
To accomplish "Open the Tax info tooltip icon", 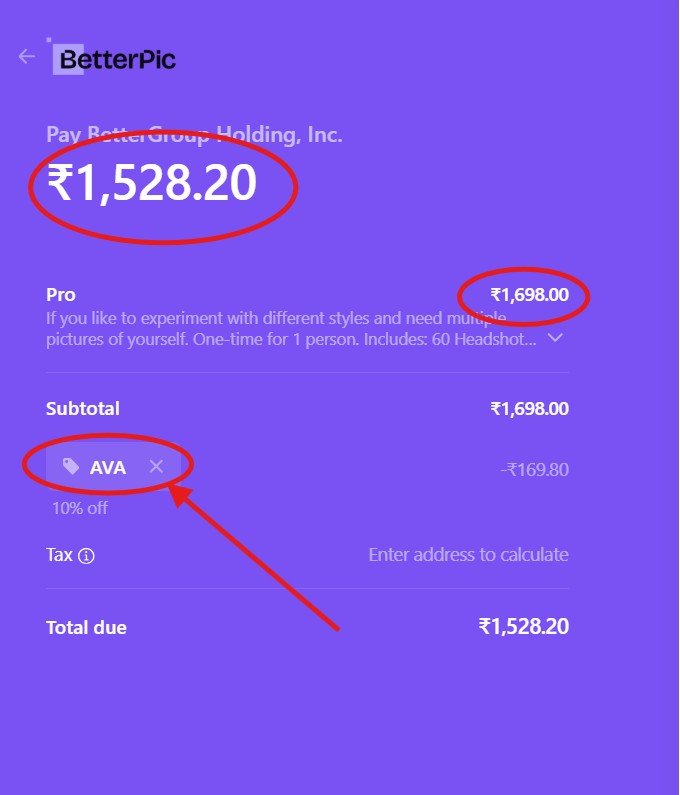I will pos(86,556).
